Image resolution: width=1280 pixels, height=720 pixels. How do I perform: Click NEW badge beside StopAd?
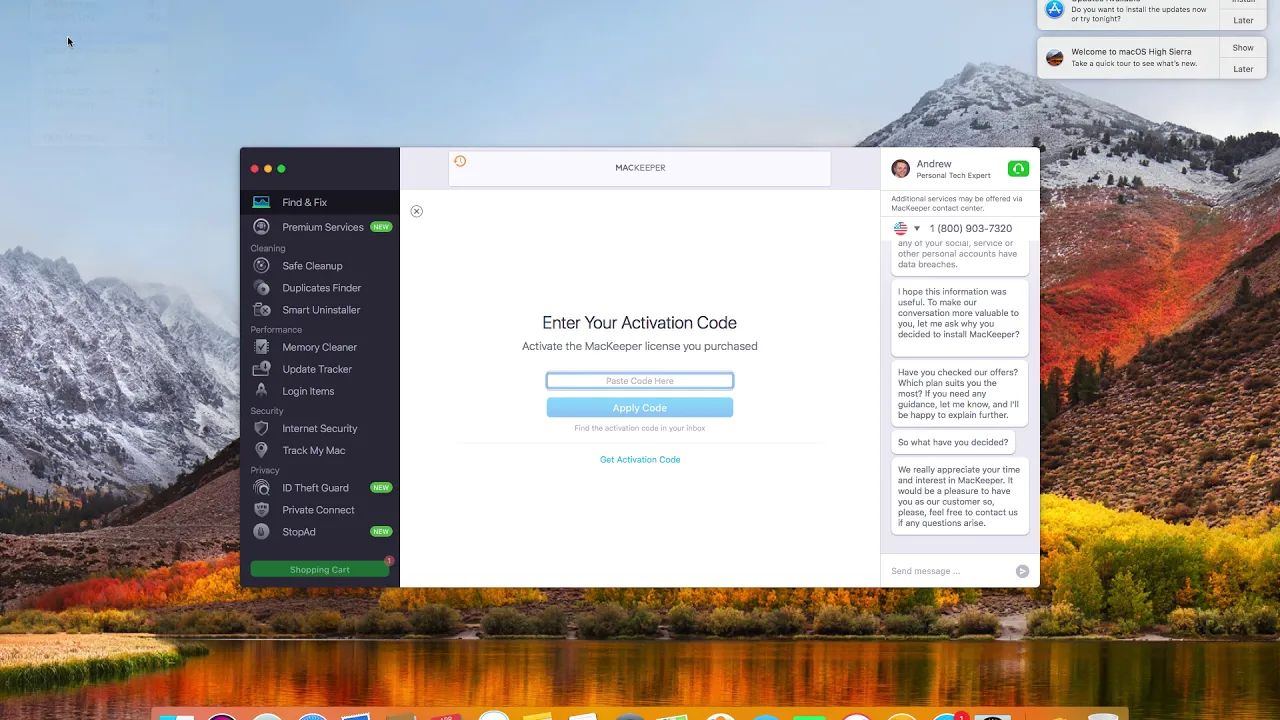(x=381, y=532)
